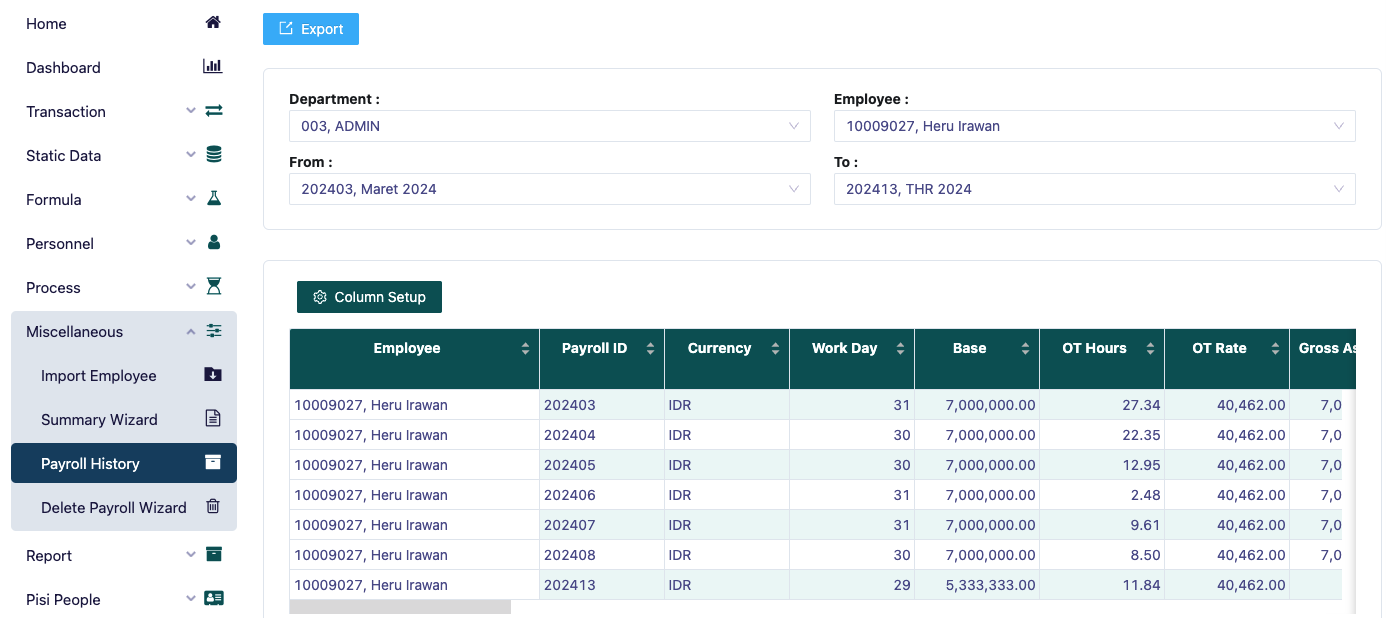Open the Department dropdown
1386x618 pixels.
pos(550,126)
